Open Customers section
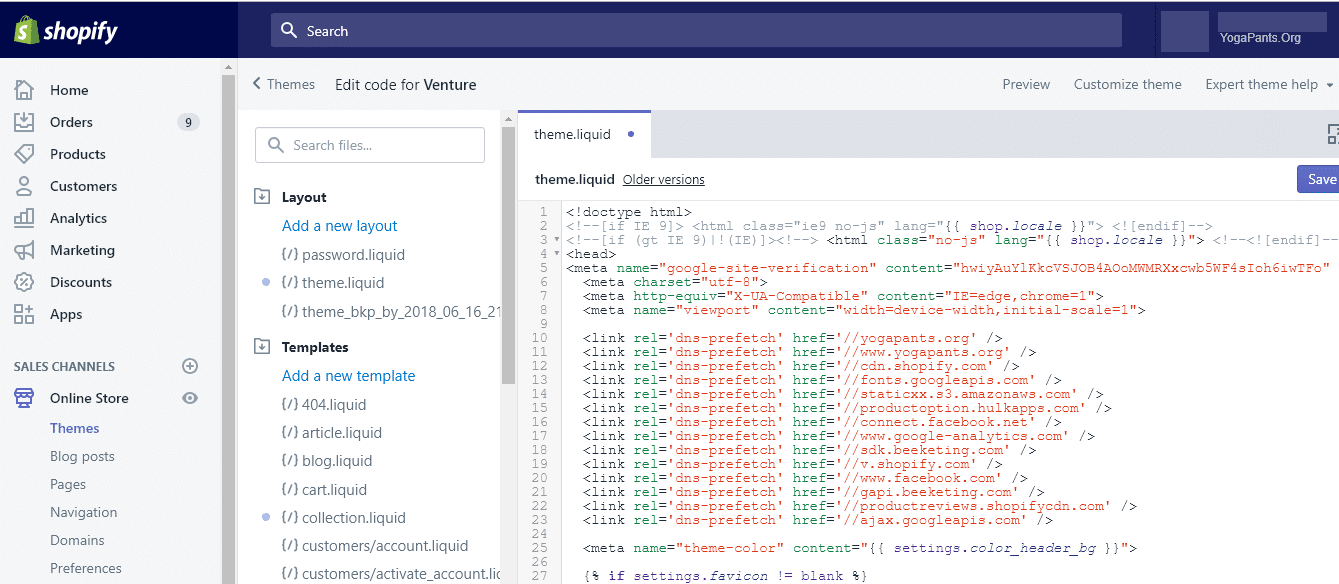 [x=83, y=186]
